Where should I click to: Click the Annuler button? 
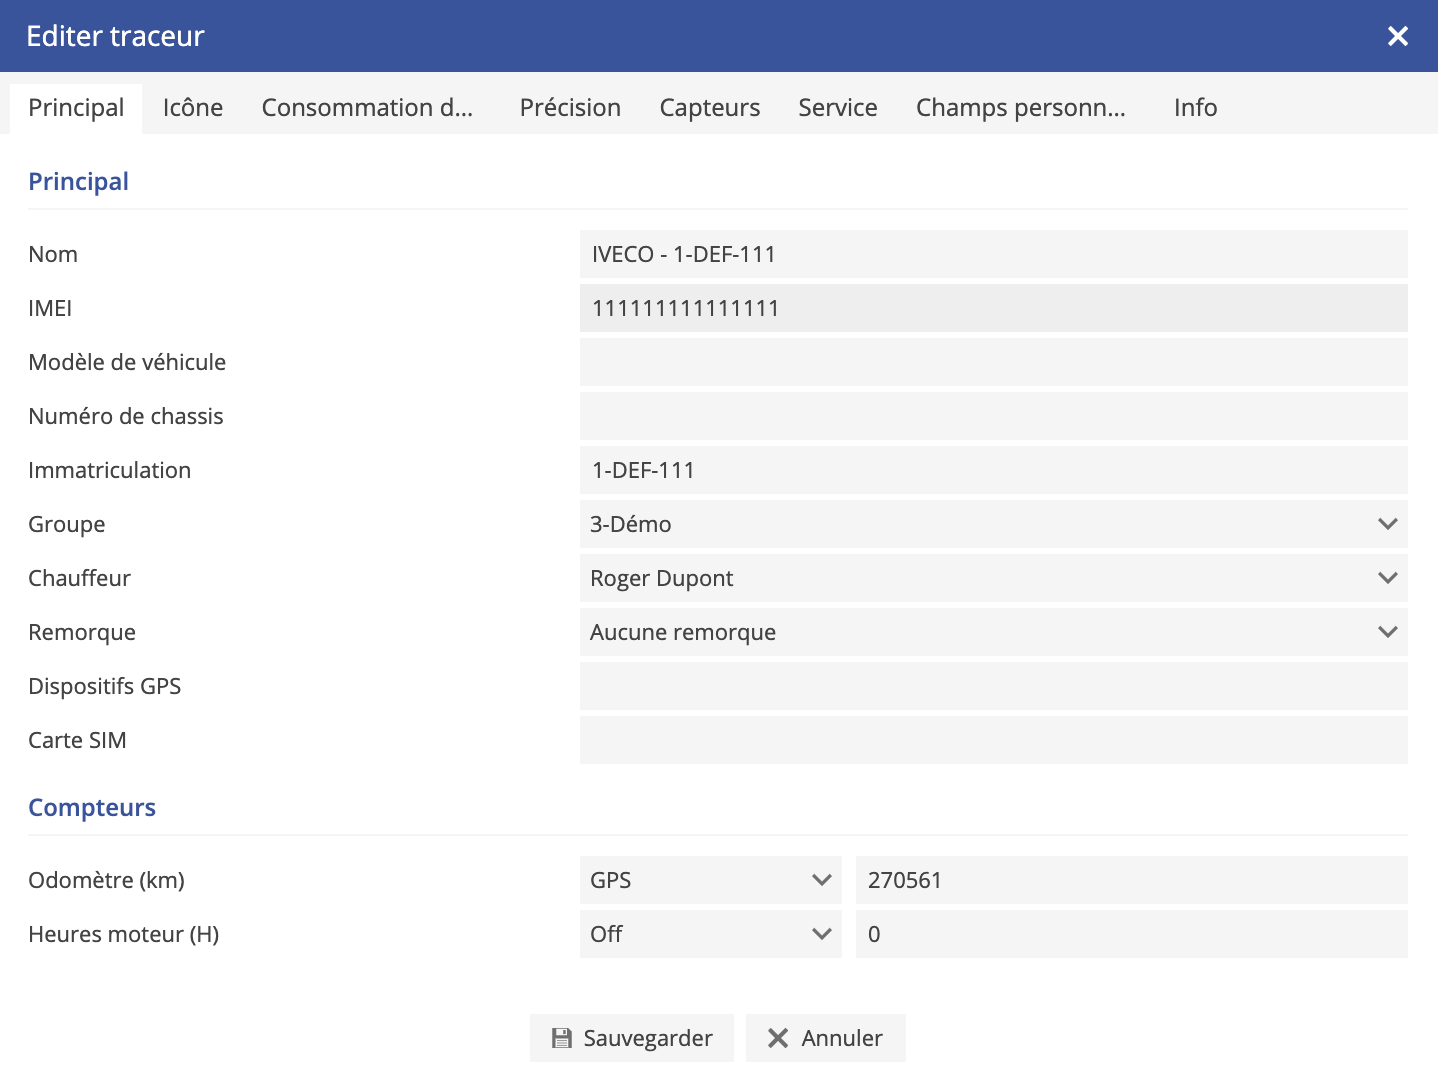pyautogui.click(x=825, y=1038)
